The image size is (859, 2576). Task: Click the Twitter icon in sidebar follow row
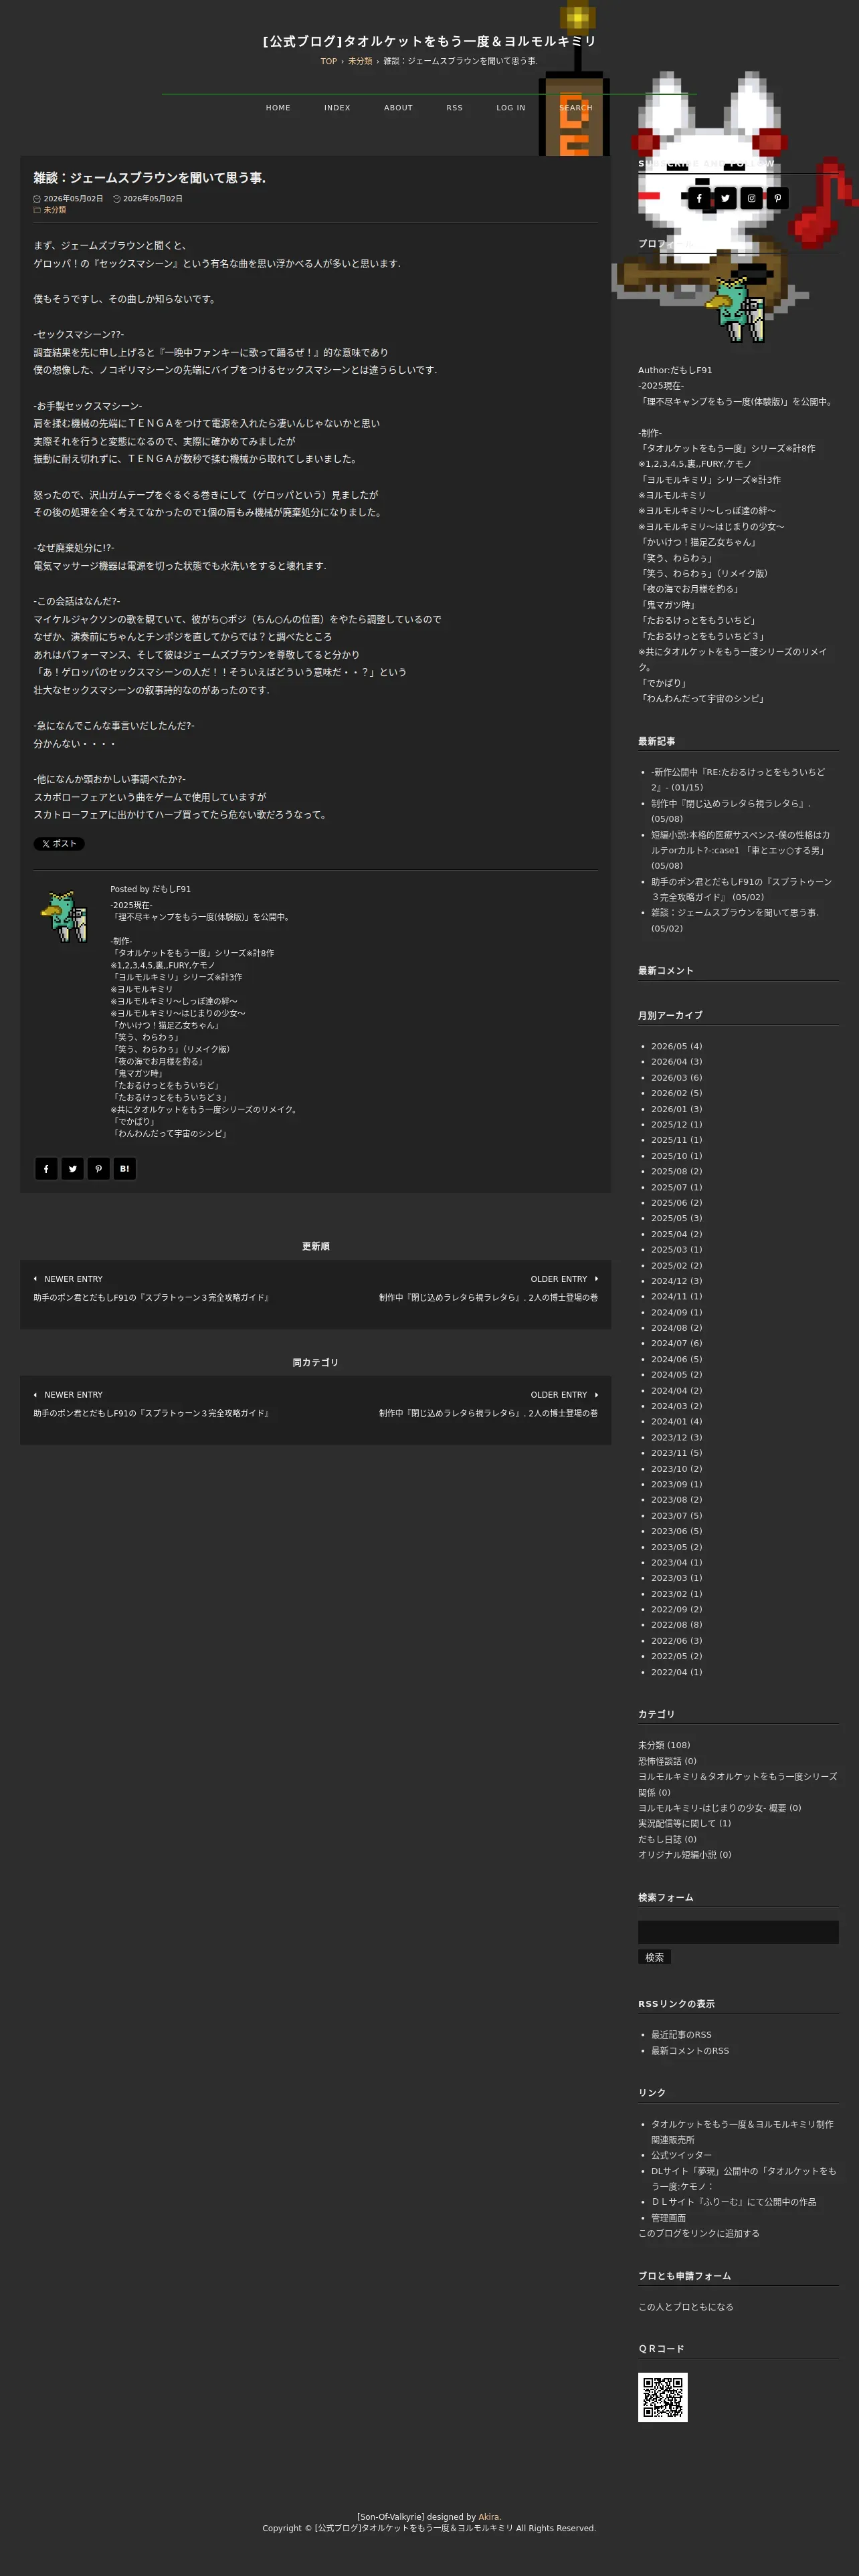point(725,198)
